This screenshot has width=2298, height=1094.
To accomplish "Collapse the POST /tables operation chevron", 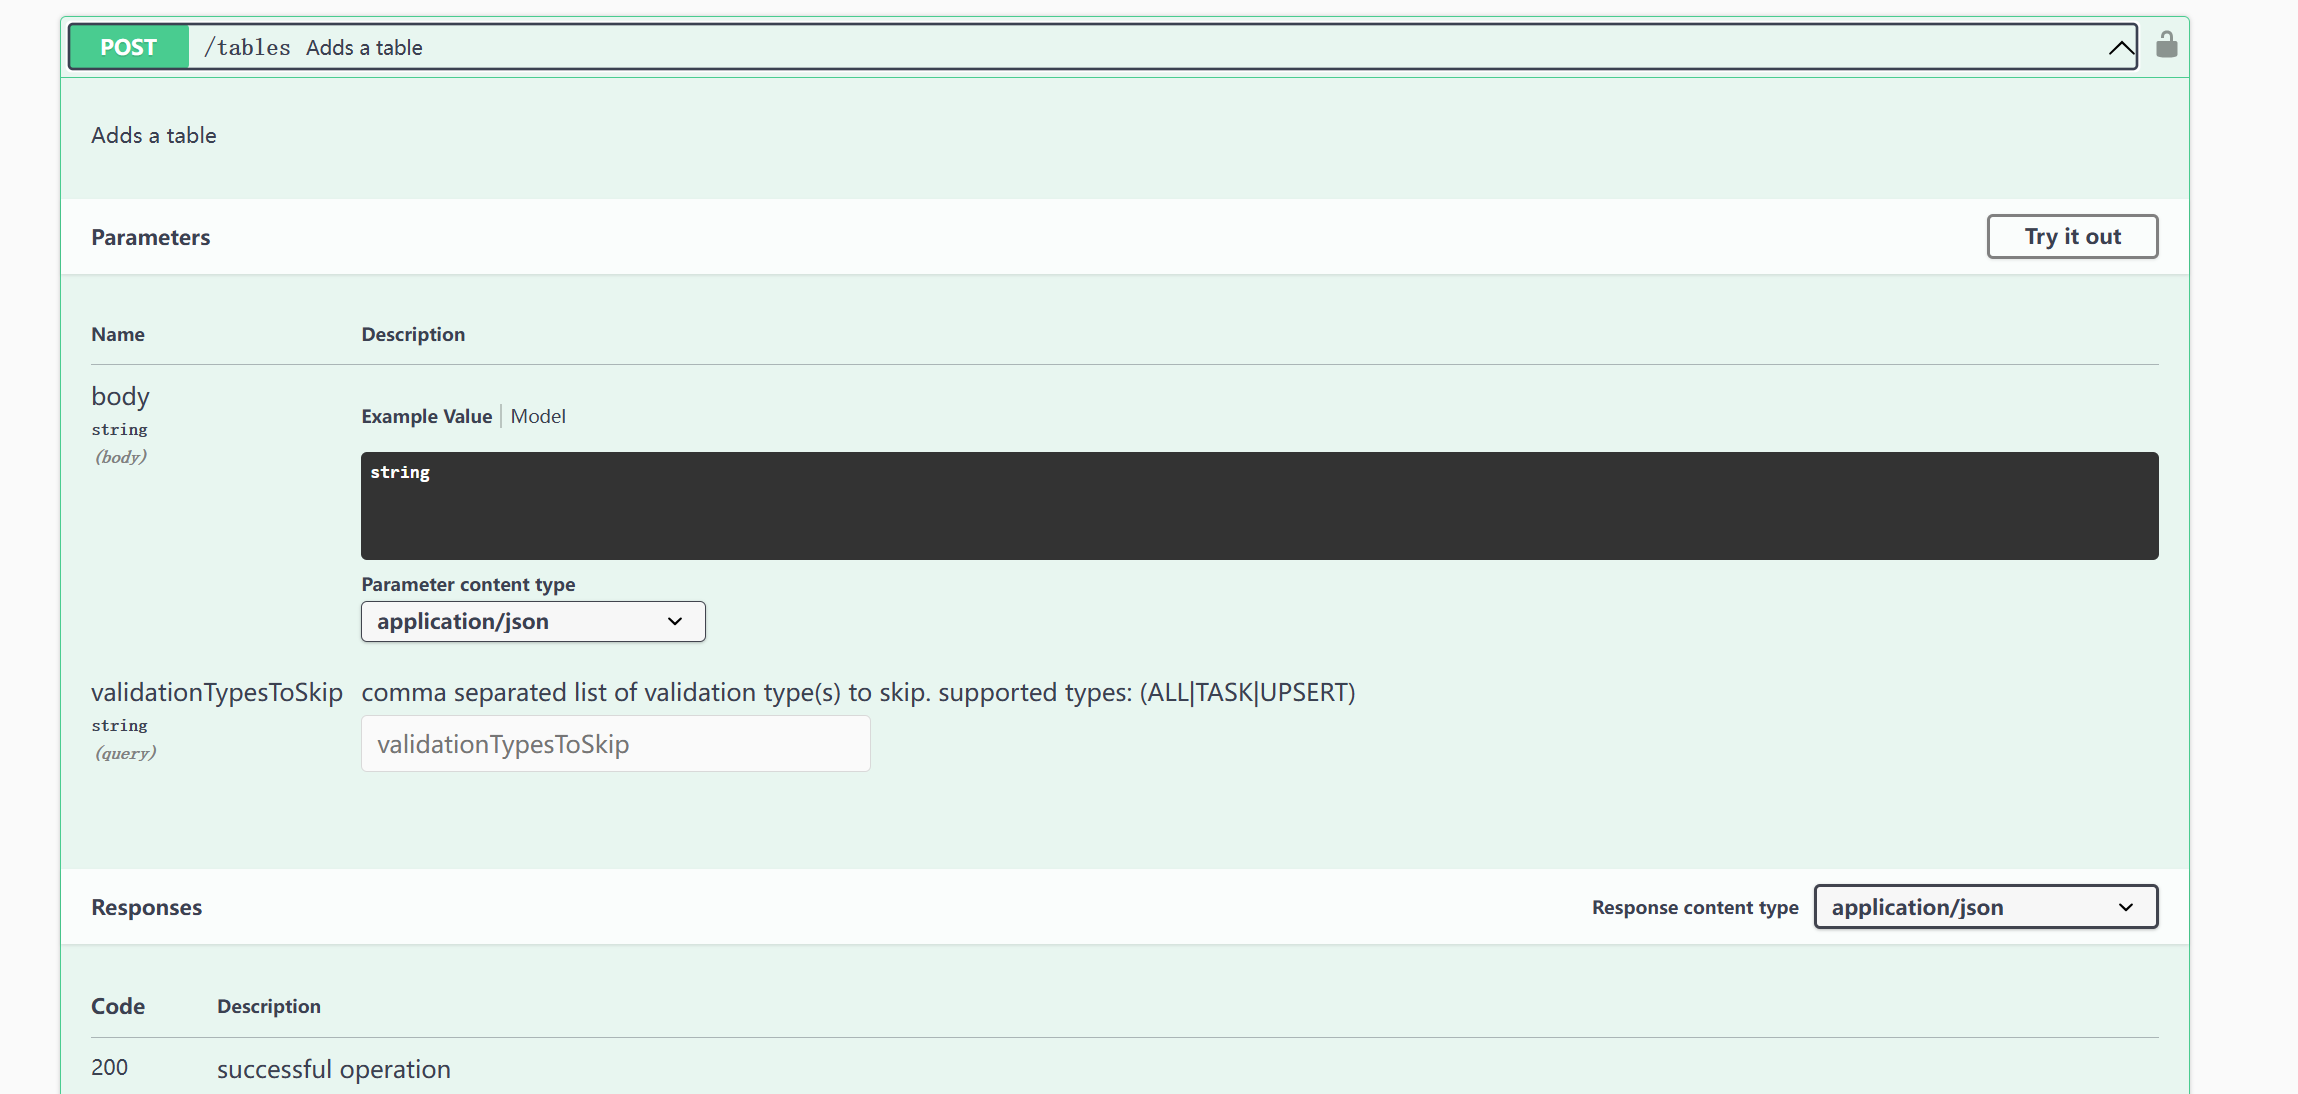I will [x=2120, y=47].
